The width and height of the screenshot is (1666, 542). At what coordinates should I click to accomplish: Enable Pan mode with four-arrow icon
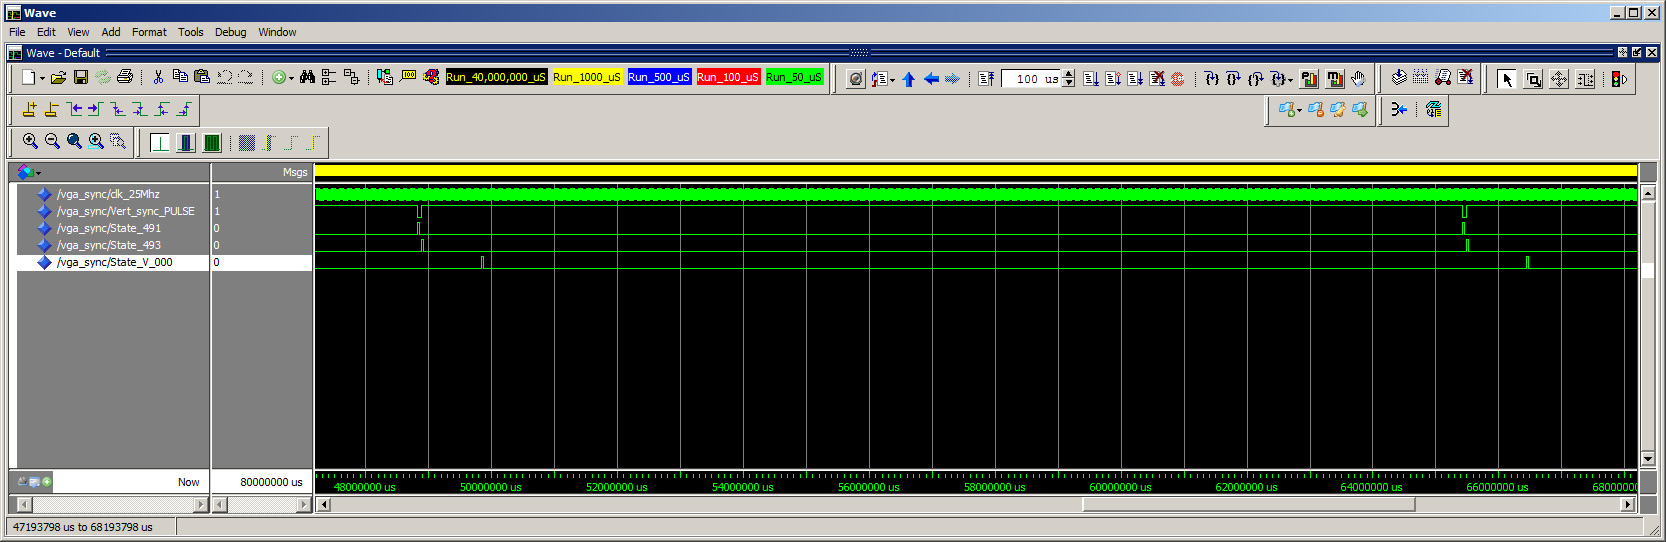tap(1559, 79)
